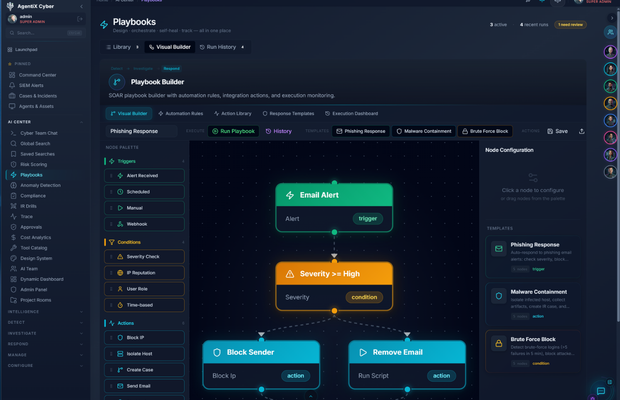Switch to the Library tab
The image size is (620, 400).
(122, 47)
